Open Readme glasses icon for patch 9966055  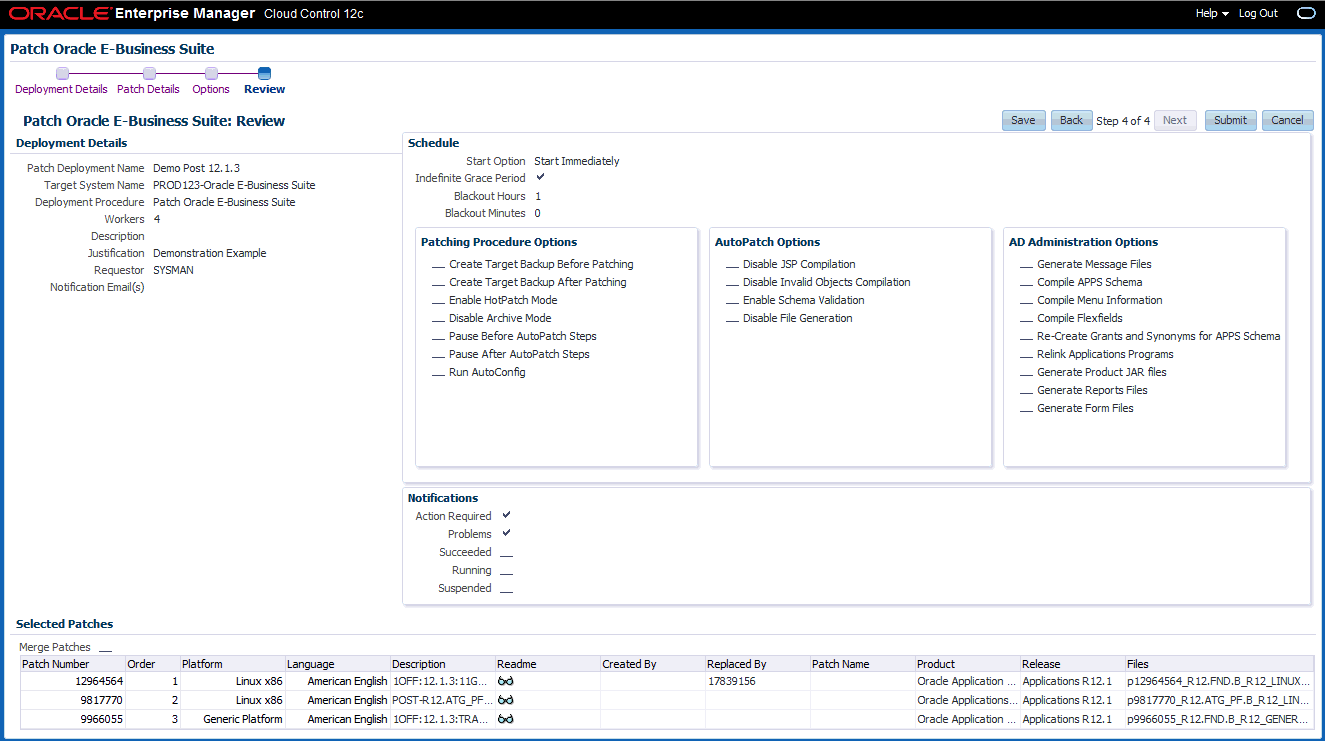[x=505, y=719]
